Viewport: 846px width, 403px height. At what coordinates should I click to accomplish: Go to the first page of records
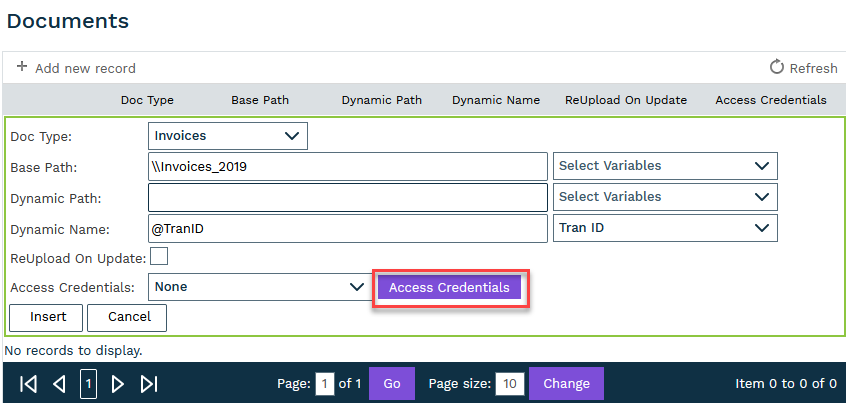click(29, 384)
